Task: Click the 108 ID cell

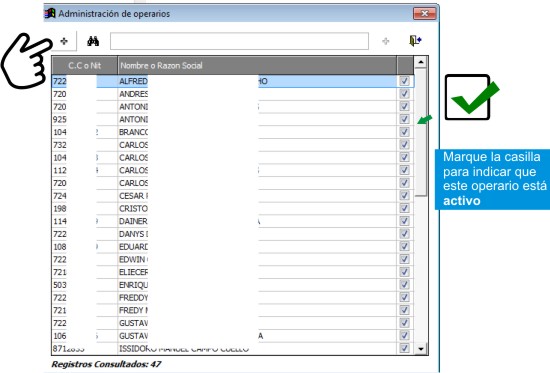Action: click(x=85, y=247)
